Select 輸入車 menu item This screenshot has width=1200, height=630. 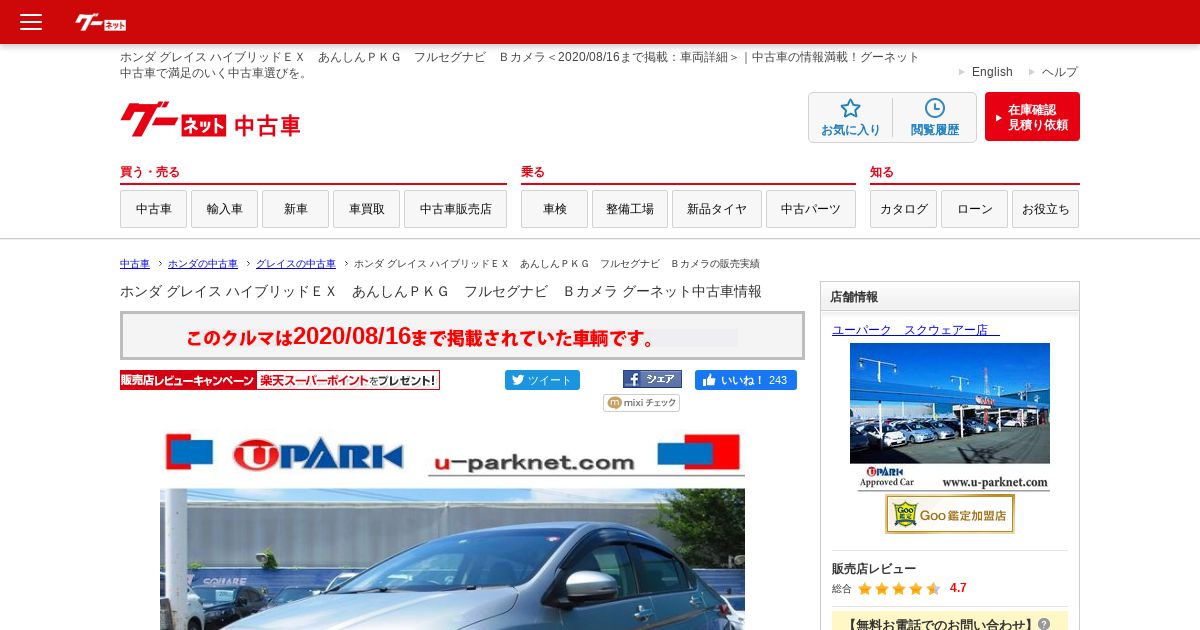tap(225, 209)
